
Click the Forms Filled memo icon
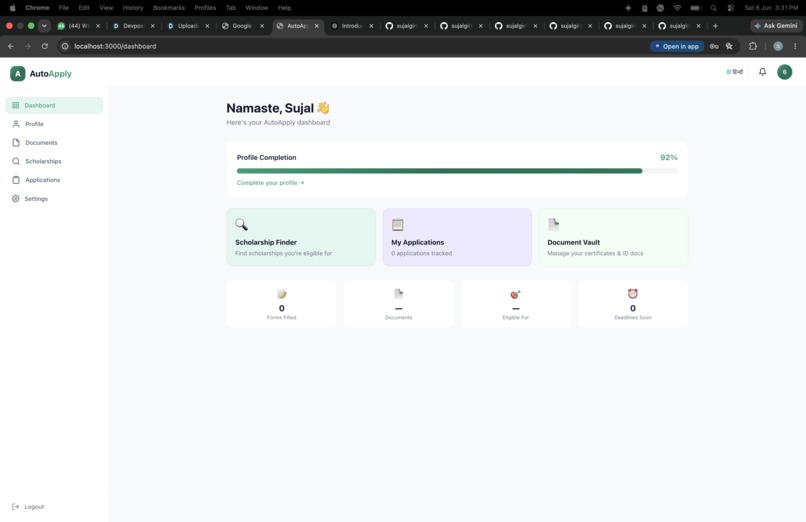click(282, 294)
